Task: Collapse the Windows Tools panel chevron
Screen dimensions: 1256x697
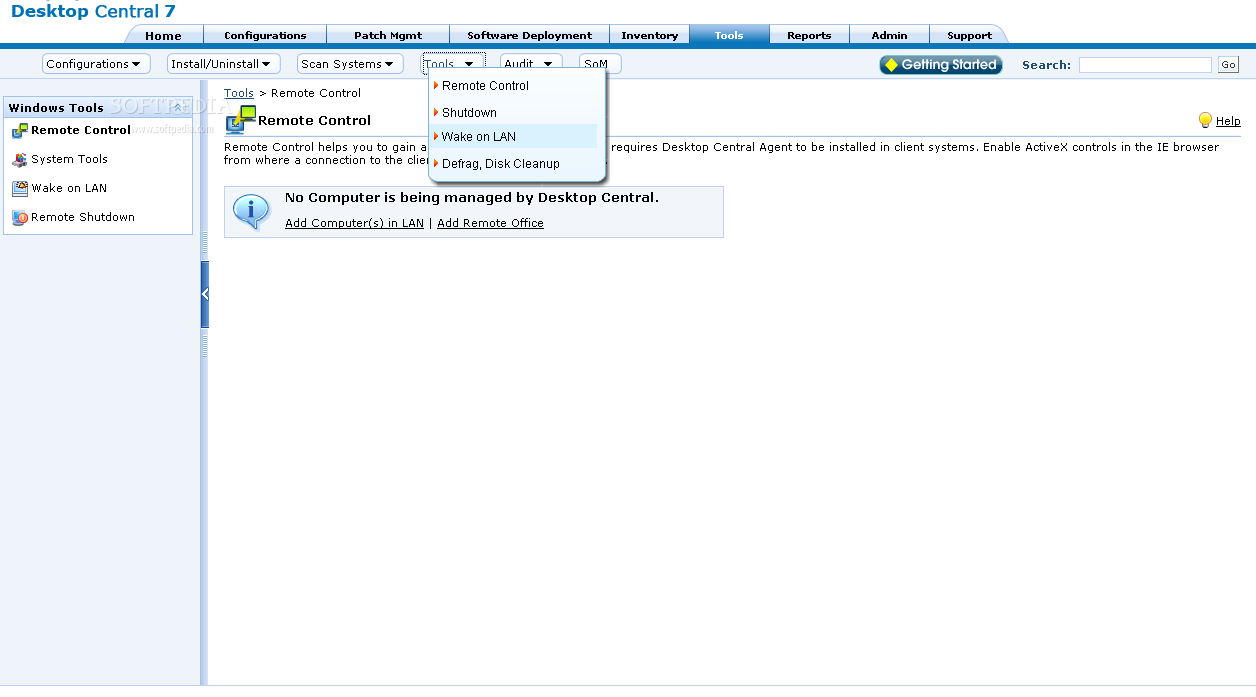Action: click(x=177, y=107)
